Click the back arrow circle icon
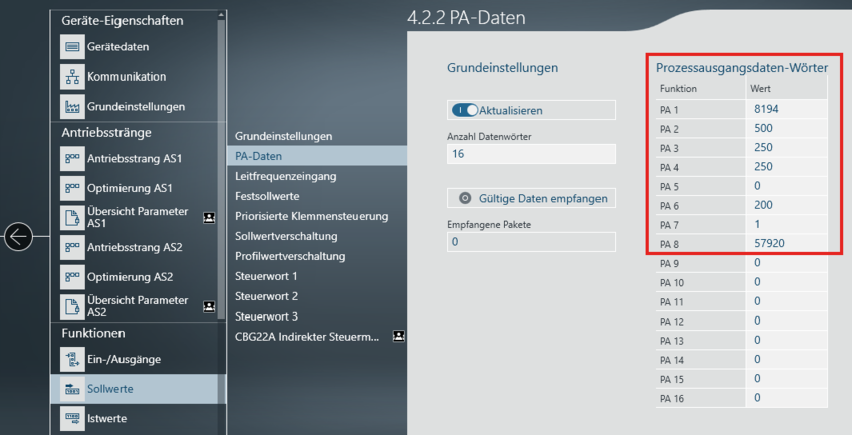 19,236
